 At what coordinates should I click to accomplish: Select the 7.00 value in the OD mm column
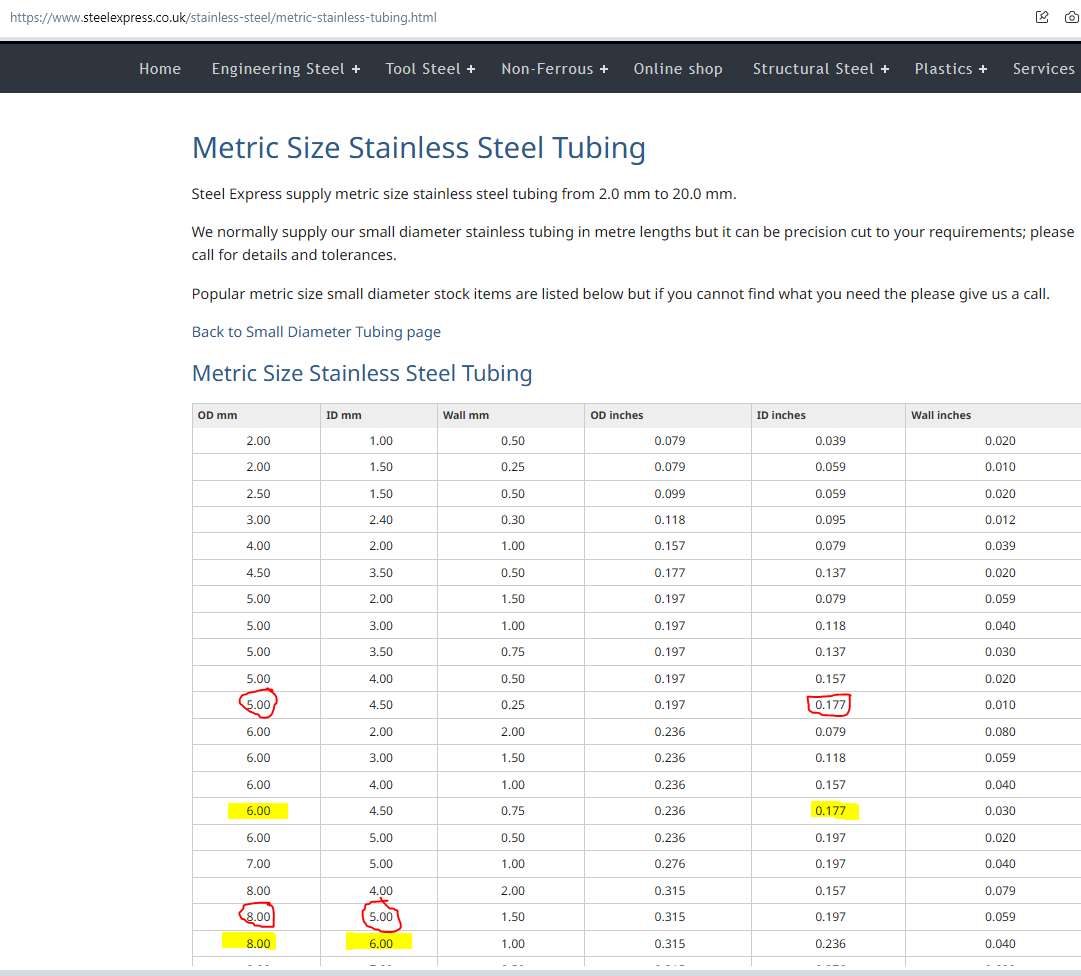point(259,864)
